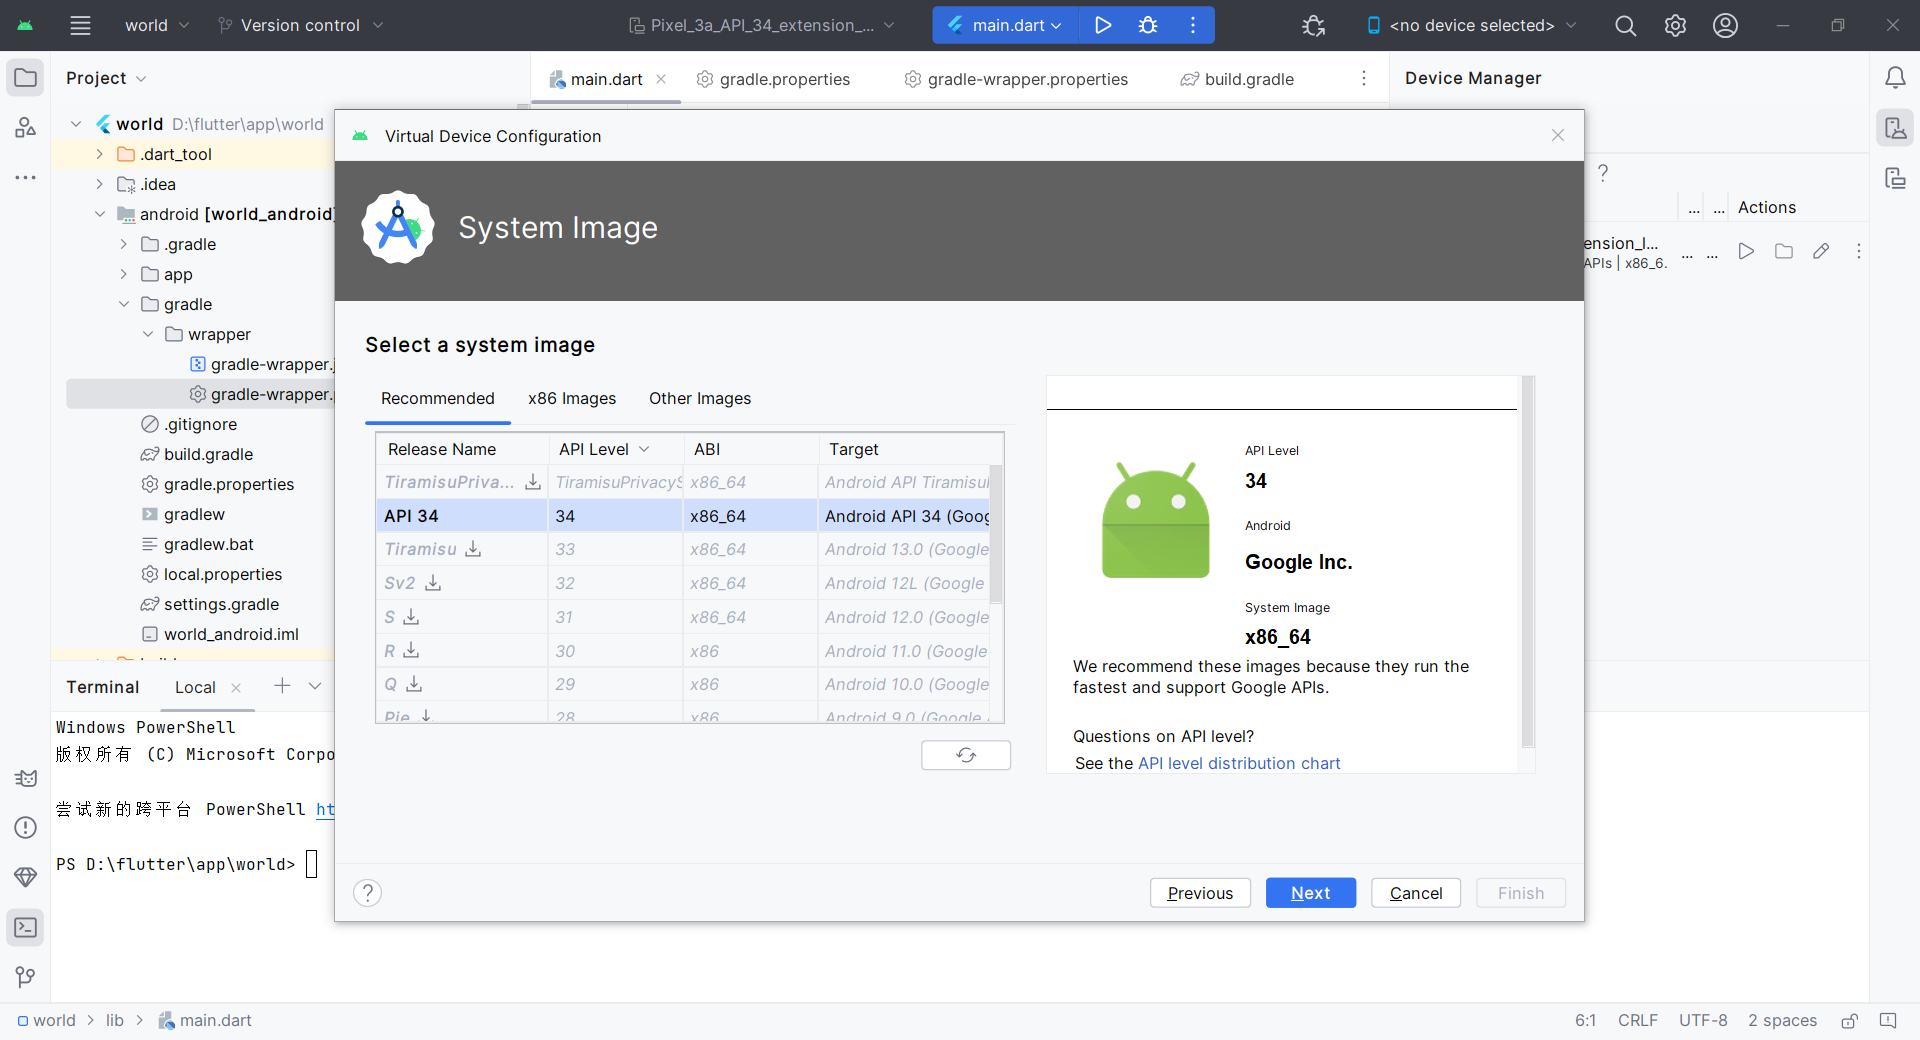Open the dialog help question mark
The image size is (1920, 1040).
click(x=367, y=892)
